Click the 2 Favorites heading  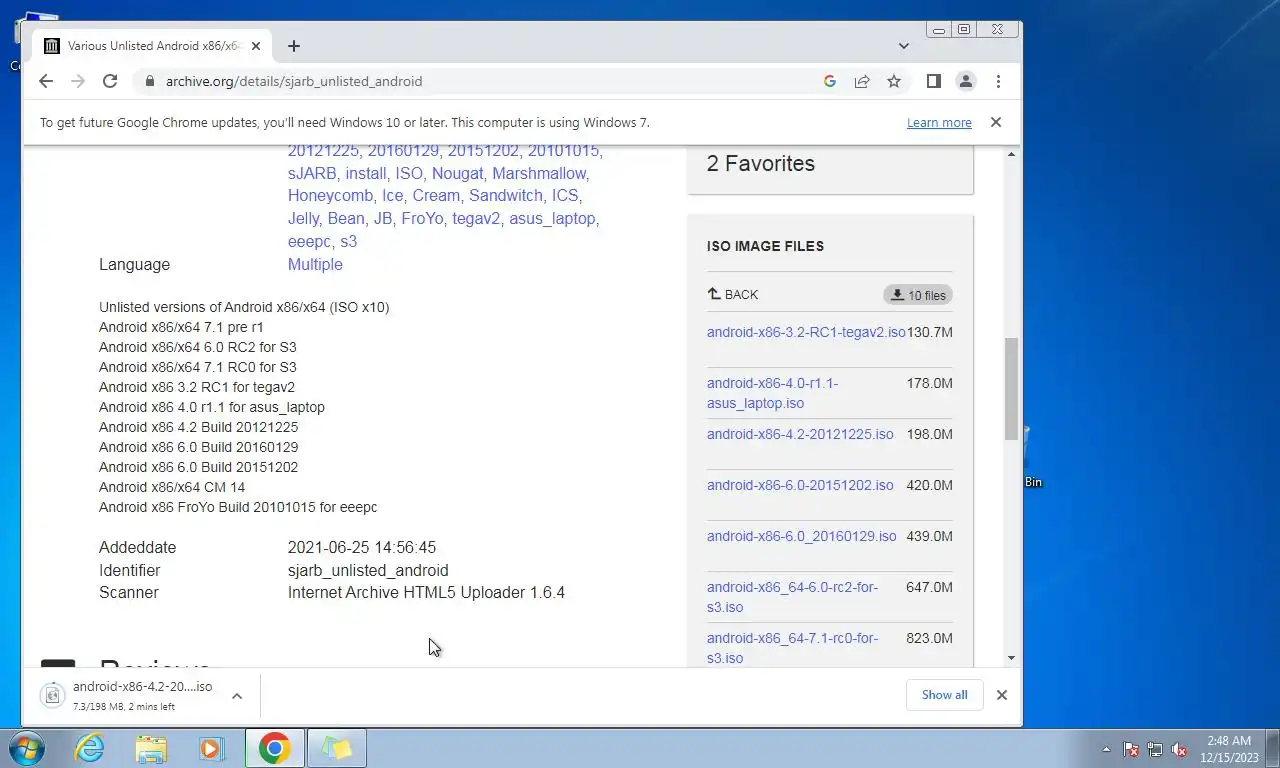click(761, 163)
